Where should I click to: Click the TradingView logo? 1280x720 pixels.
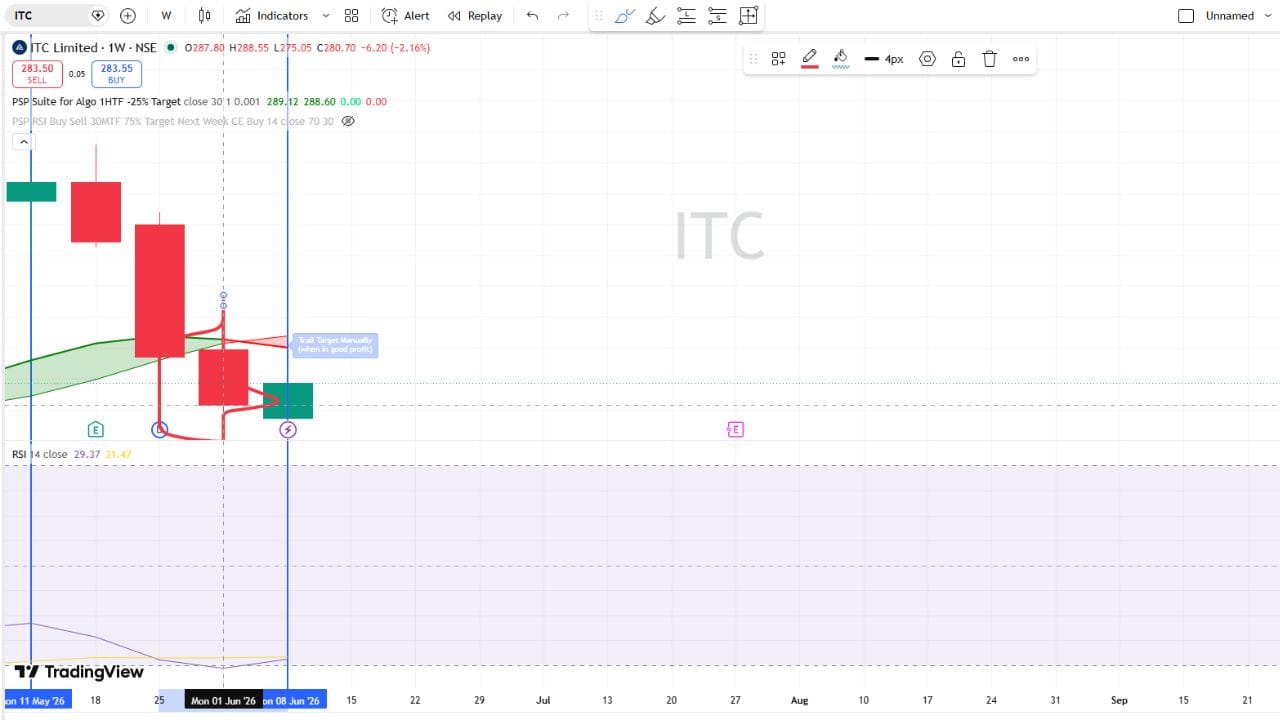[79, 672]
